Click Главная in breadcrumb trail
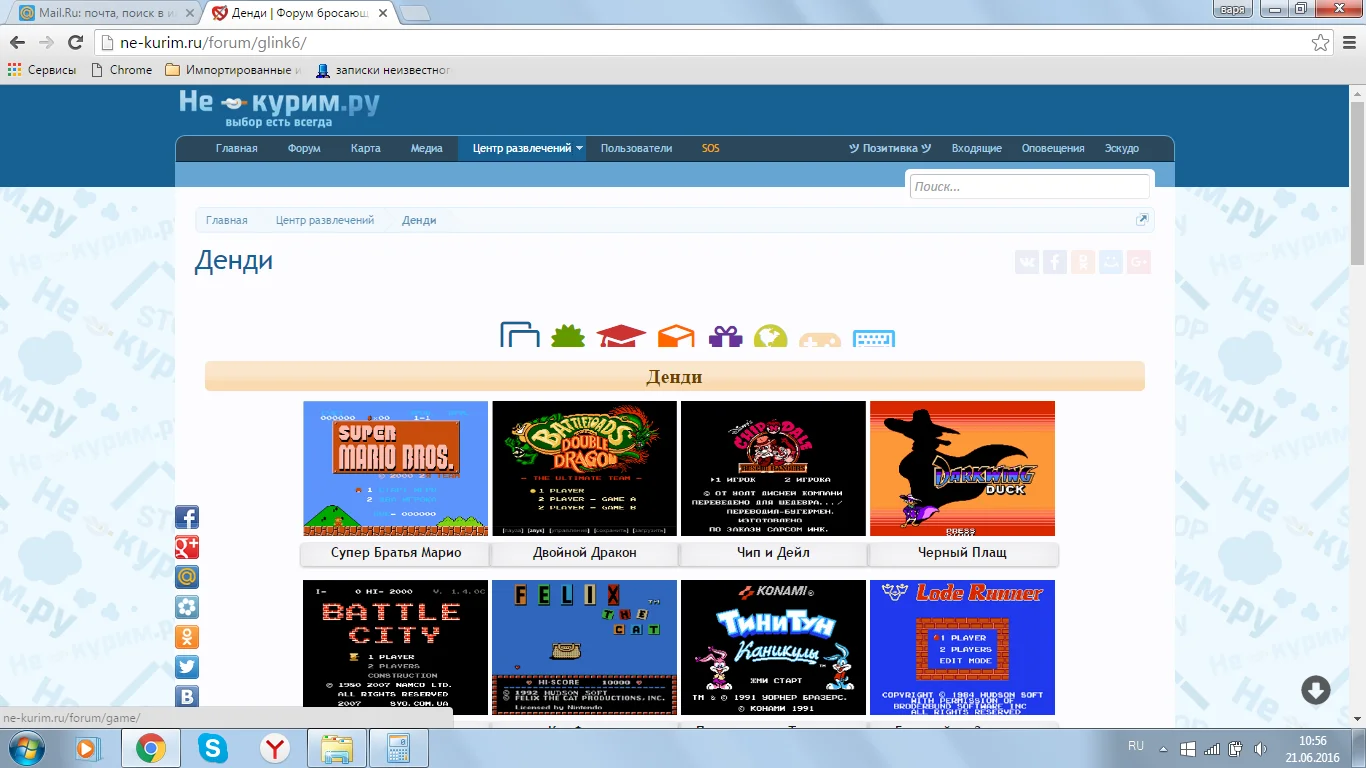1366x768 pixels. (x=226, y=220)
